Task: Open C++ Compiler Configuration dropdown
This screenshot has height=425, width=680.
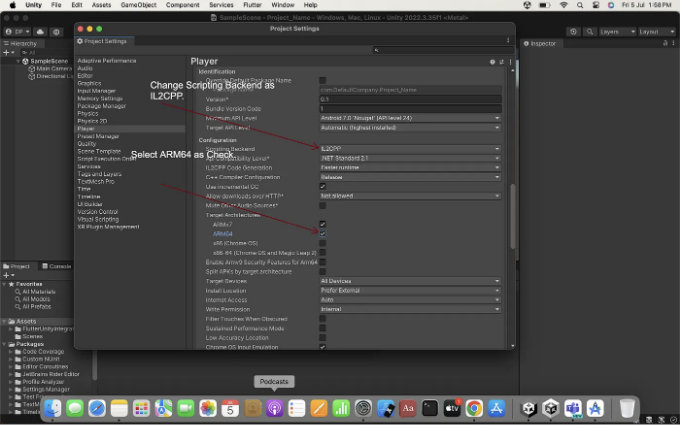Action: coord(410,177)
